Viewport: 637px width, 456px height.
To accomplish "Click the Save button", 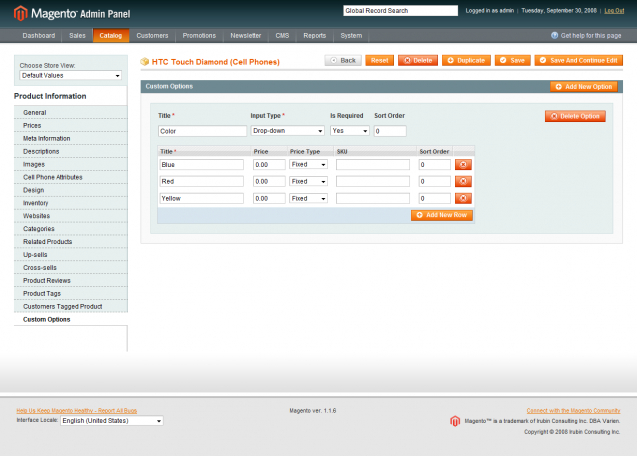I will 512,61.
